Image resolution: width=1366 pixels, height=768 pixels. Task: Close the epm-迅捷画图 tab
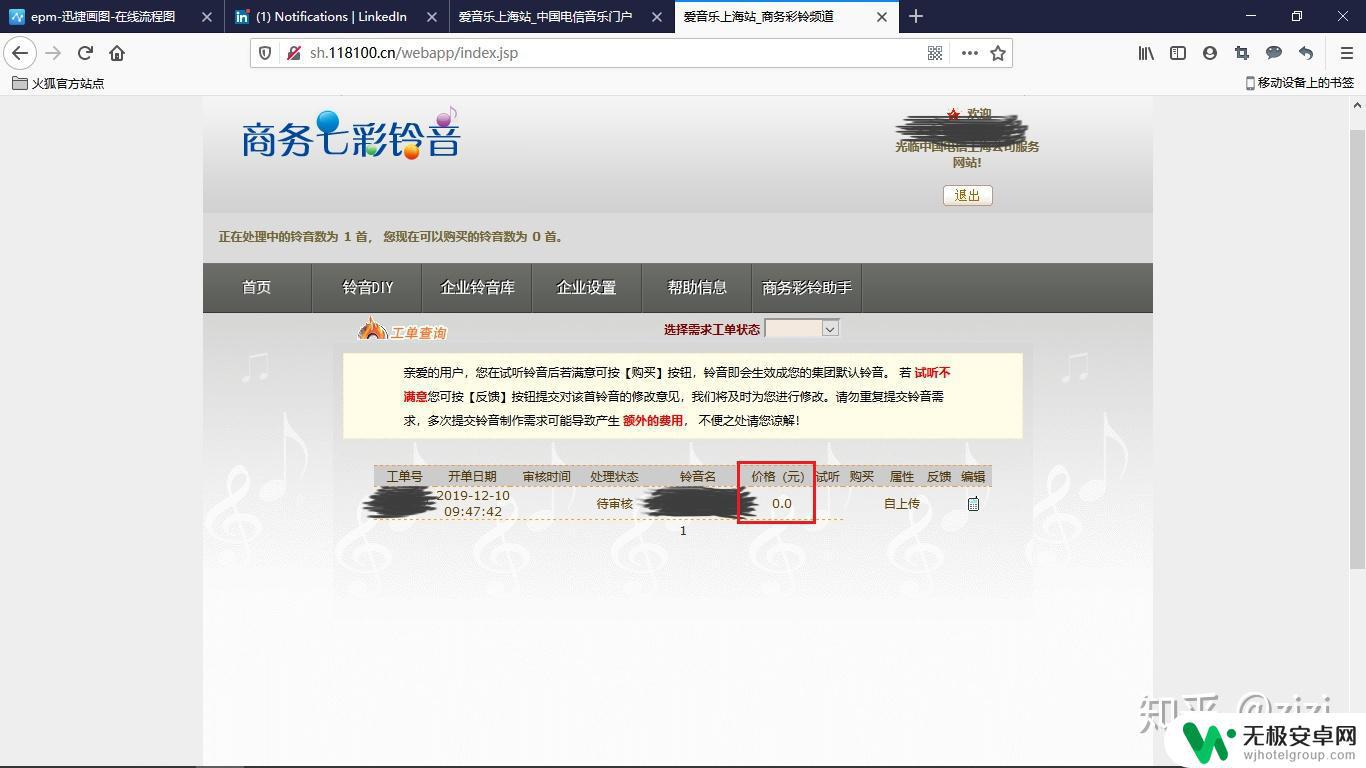click(207, 17)
